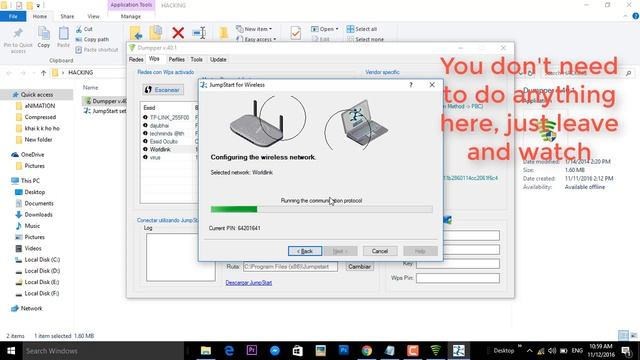640x360 pixels.
Task: Open the Action Center notification icon
Action: pos(627,351)
